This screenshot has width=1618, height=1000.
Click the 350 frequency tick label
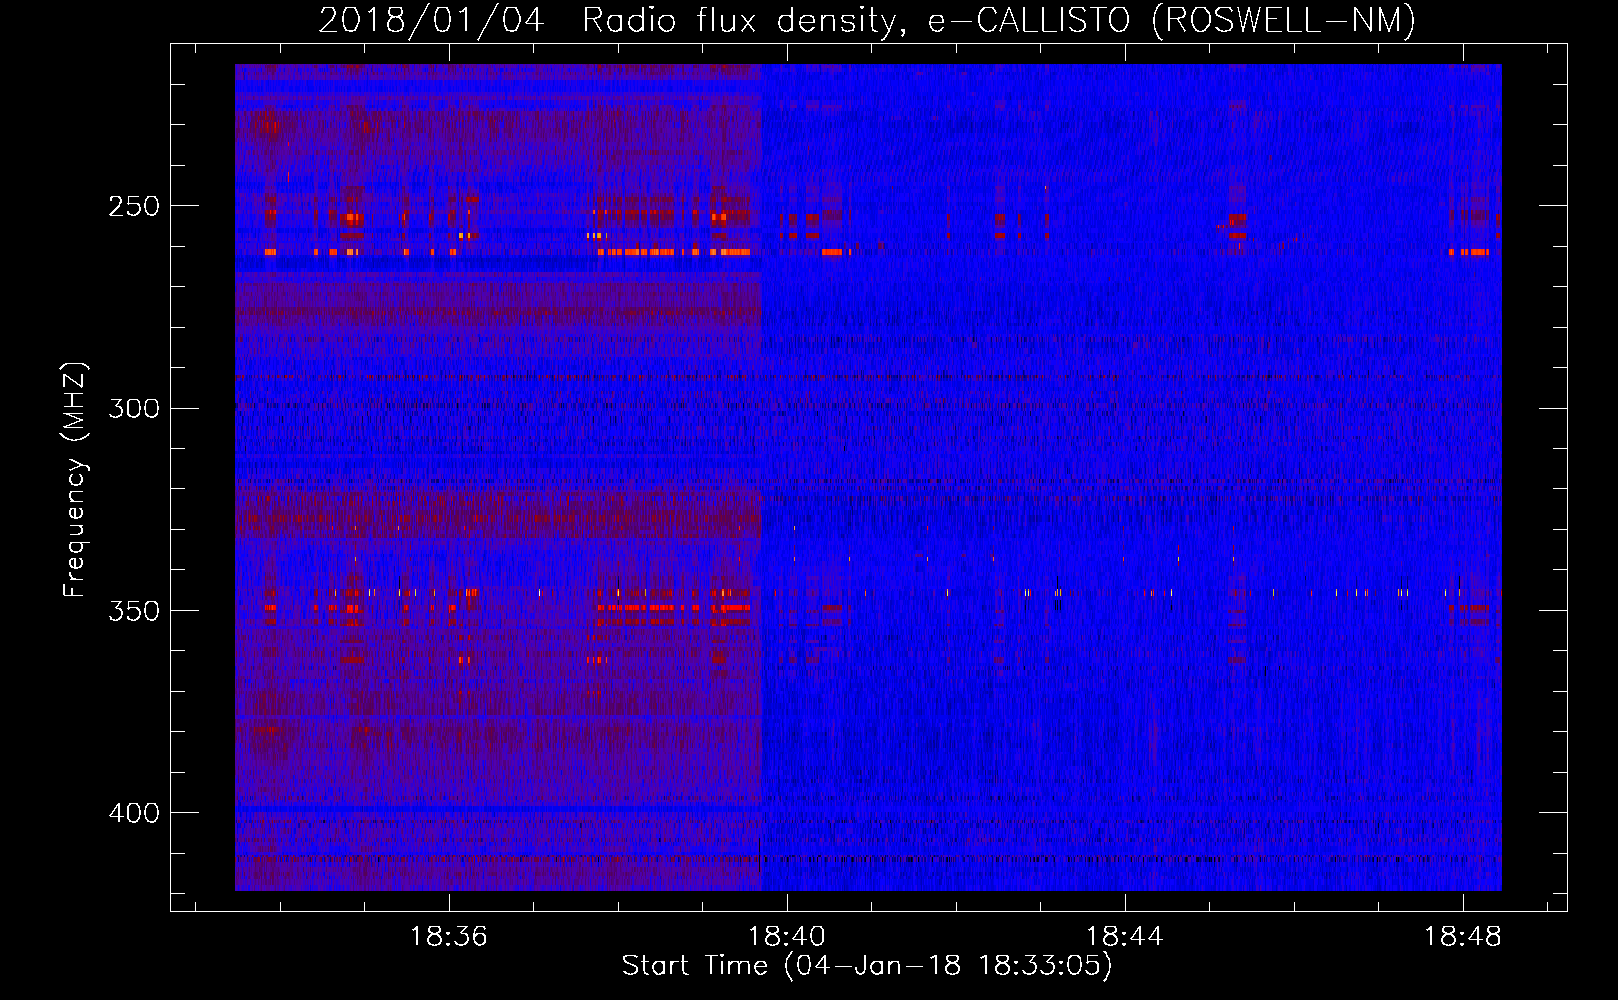pos(134,611)
